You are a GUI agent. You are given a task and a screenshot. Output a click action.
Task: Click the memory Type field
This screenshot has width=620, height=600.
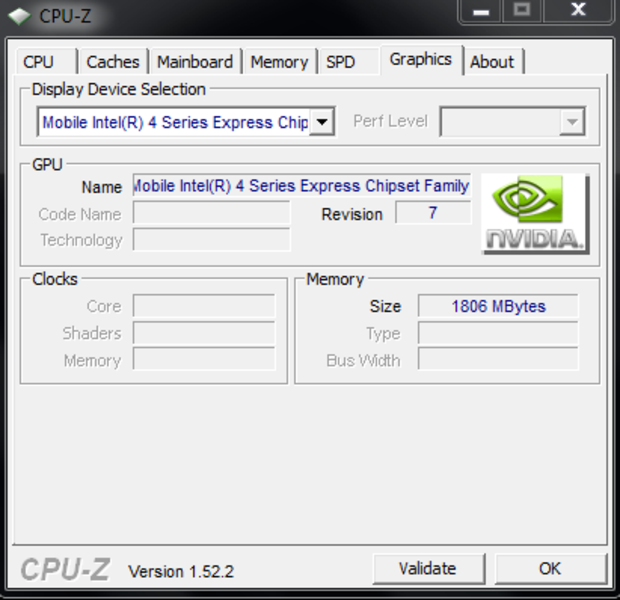(x=498, y=333)
